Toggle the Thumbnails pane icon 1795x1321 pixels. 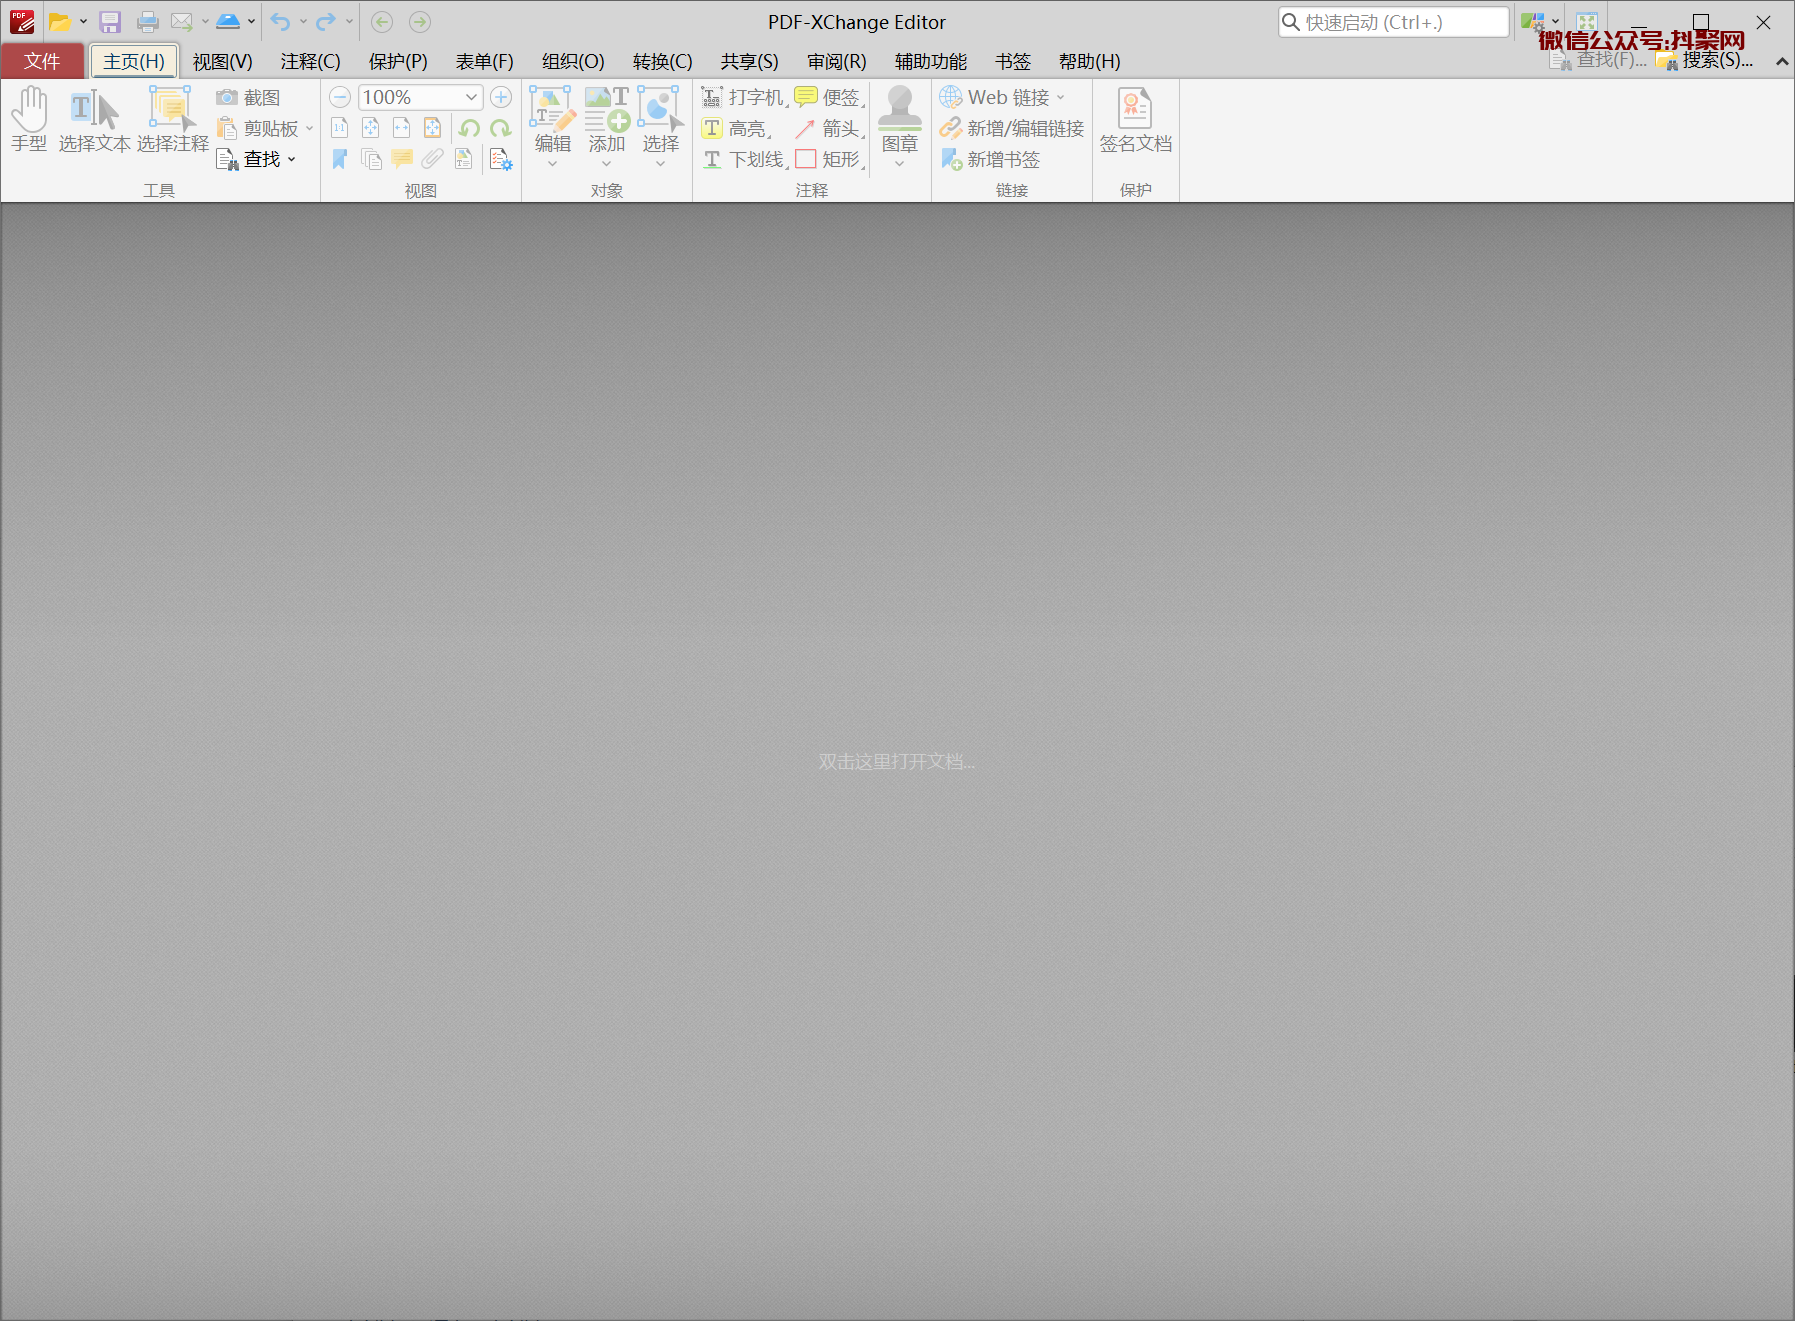371,159
